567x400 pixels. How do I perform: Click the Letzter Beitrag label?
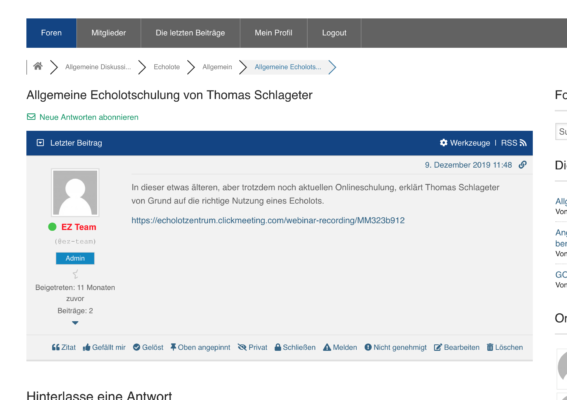click(76, 143)
